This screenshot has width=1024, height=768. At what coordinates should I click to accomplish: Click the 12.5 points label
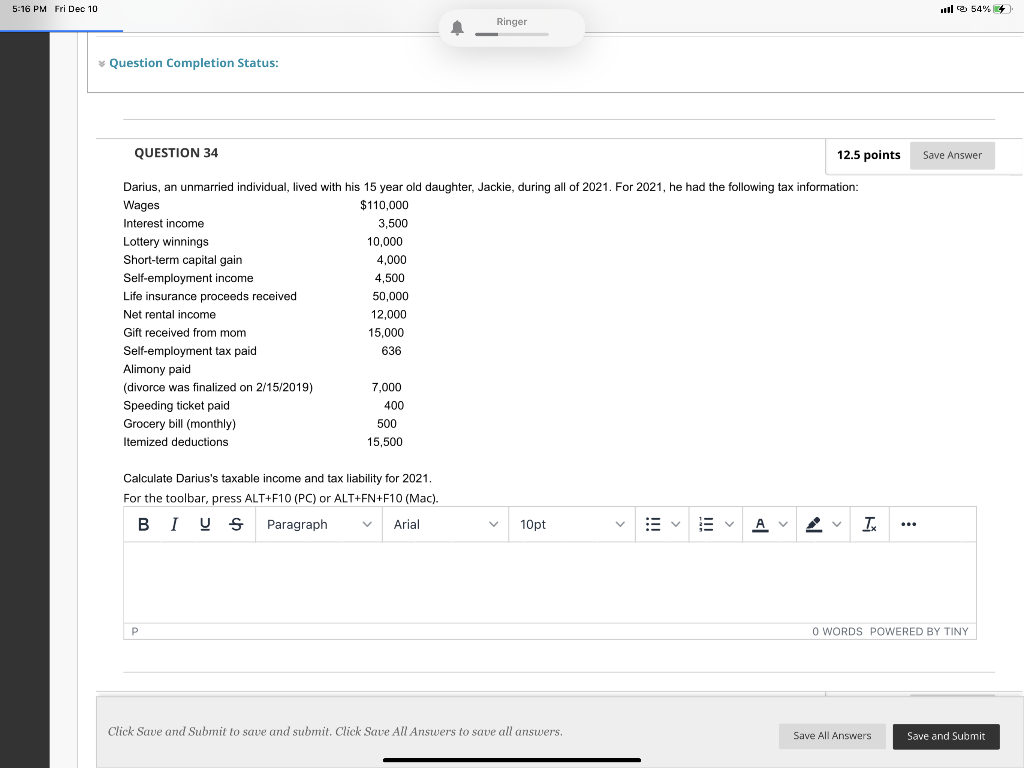click(869, 155)
